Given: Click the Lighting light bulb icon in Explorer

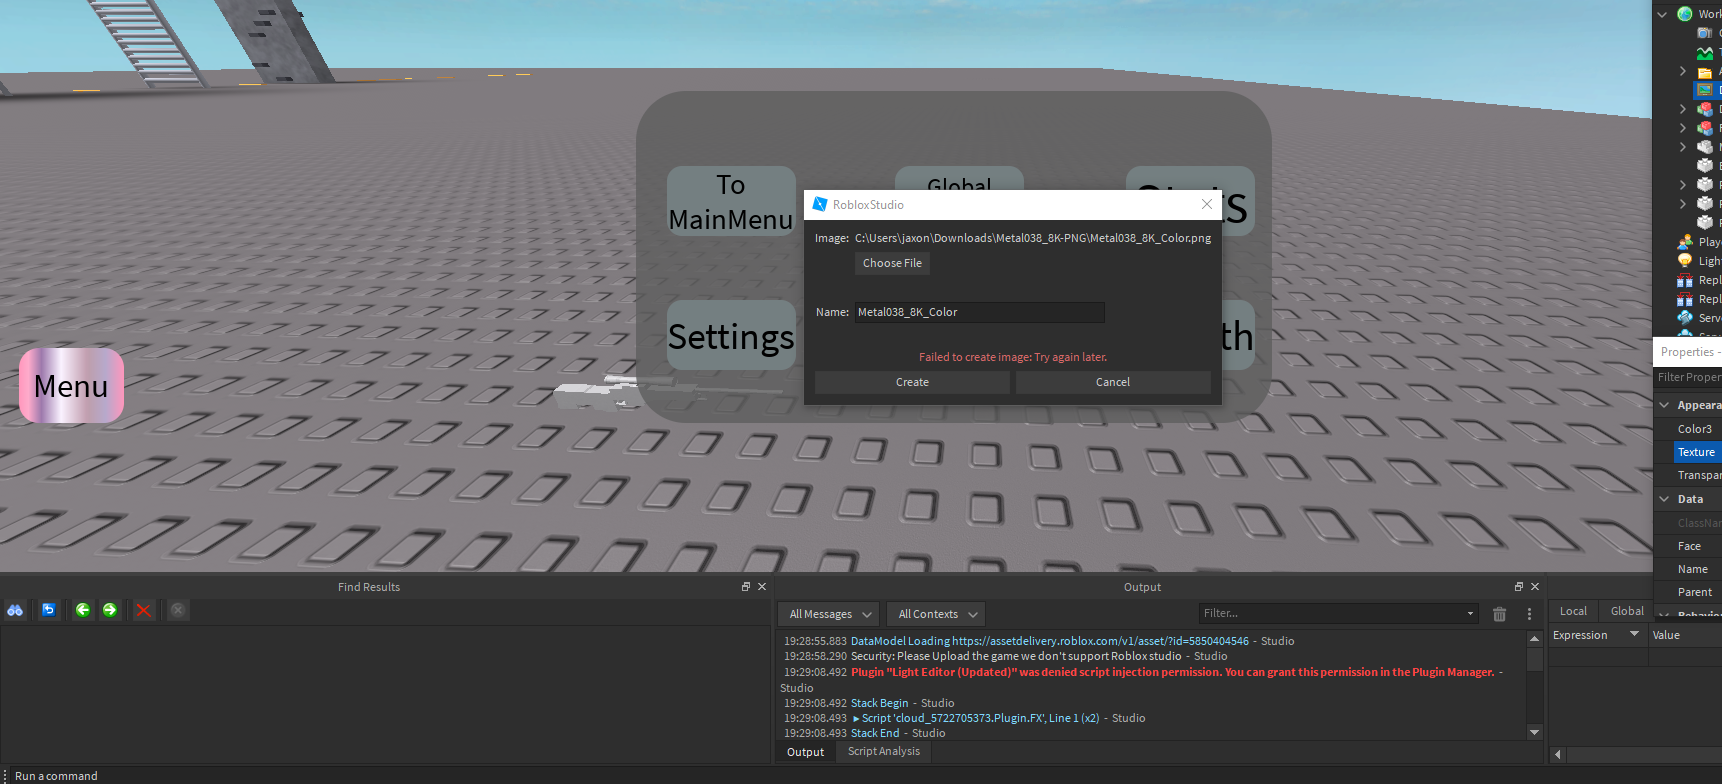Looking at the screenshot, I should [1685, 261].
